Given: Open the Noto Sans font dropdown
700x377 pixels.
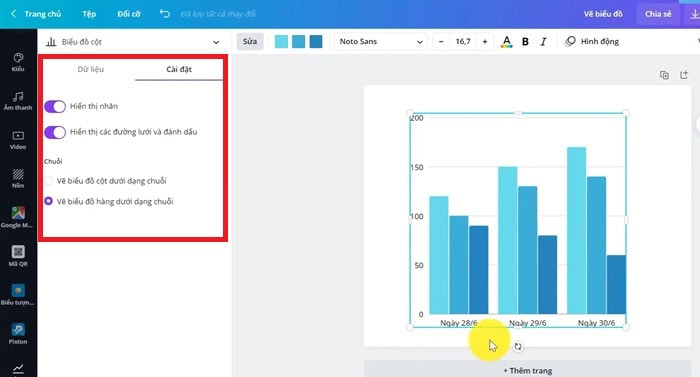Looking at the screenshot, I should pyautogui.click(x=381, y=42).
